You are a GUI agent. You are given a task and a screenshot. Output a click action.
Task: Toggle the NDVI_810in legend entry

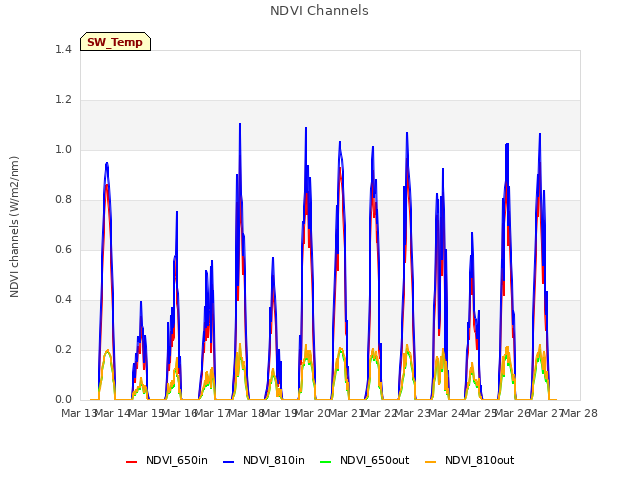point(264,460)
